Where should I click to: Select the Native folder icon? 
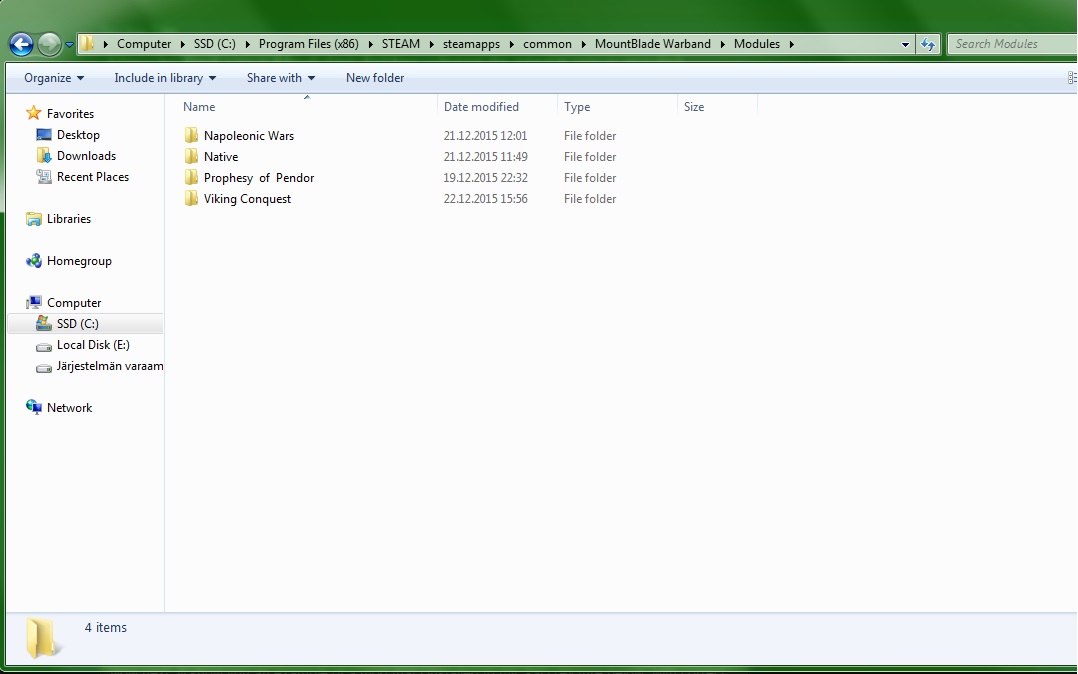[191, 156]
